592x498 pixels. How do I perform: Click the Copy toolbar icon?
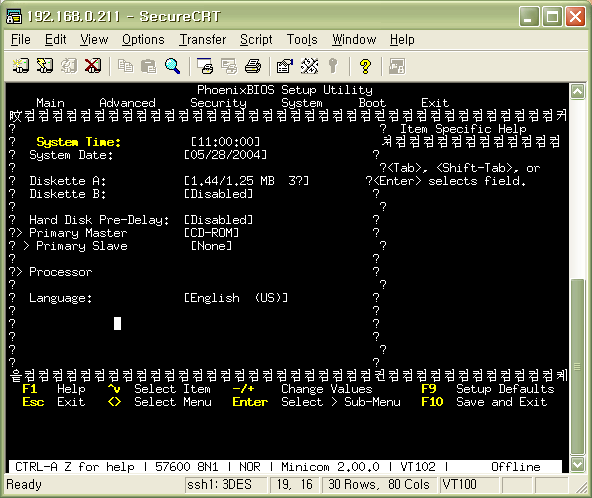[x=125, y=66]
